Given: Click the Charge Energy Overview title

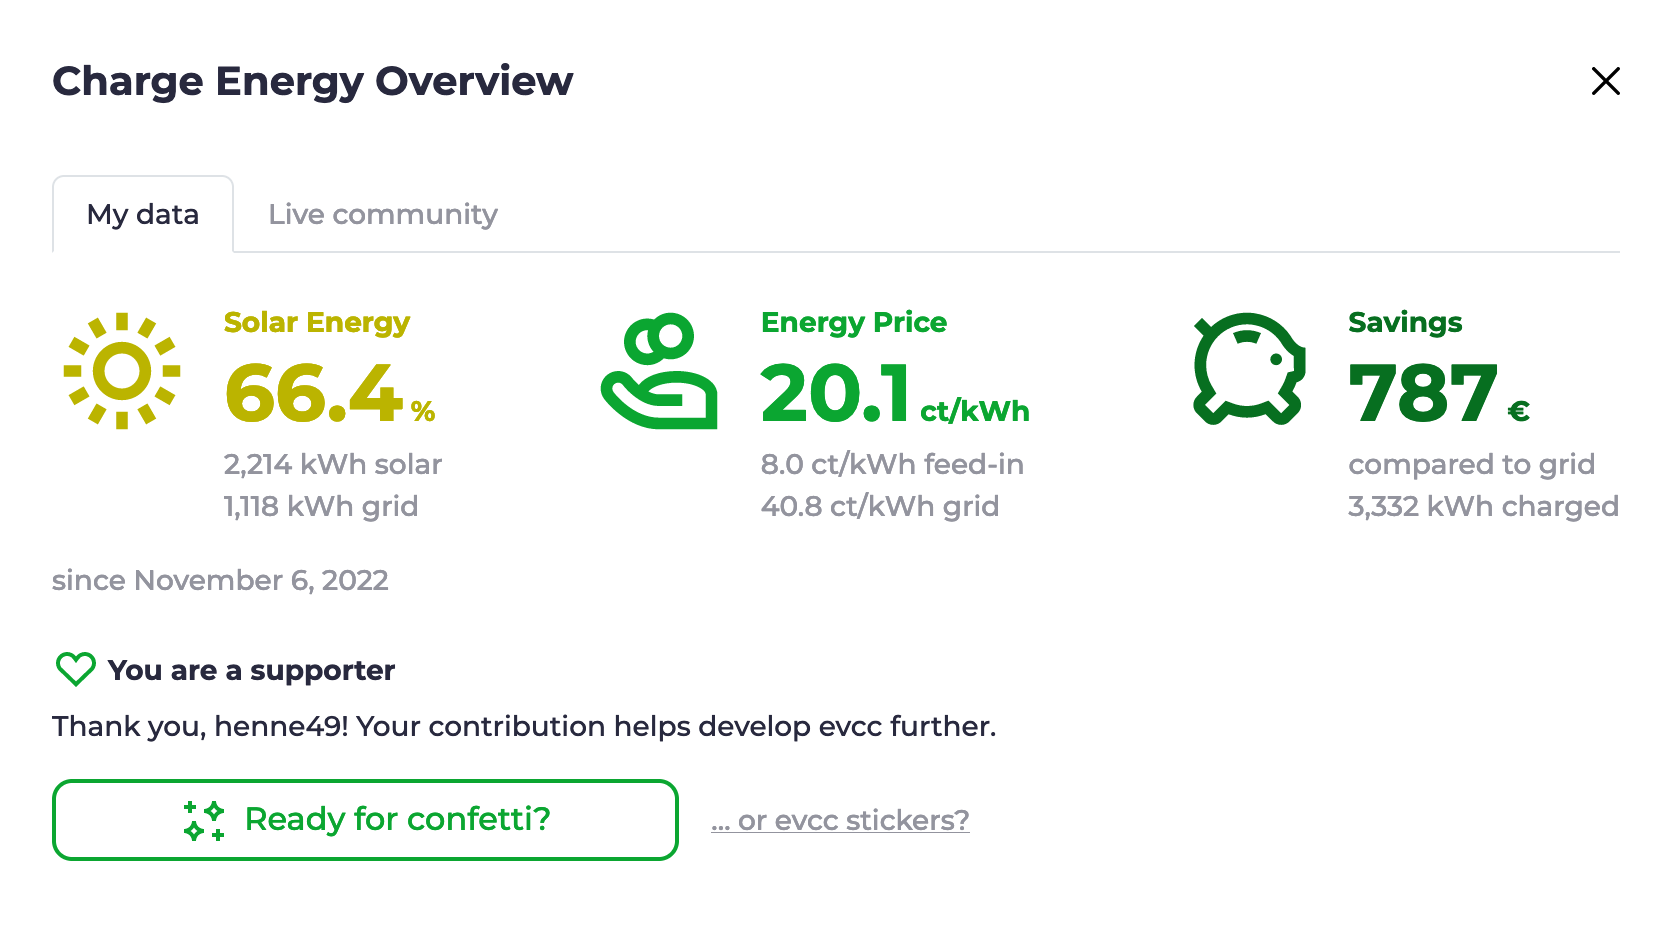Looking at the screenshot, I should pyautogui.click(x=312, y=81).
